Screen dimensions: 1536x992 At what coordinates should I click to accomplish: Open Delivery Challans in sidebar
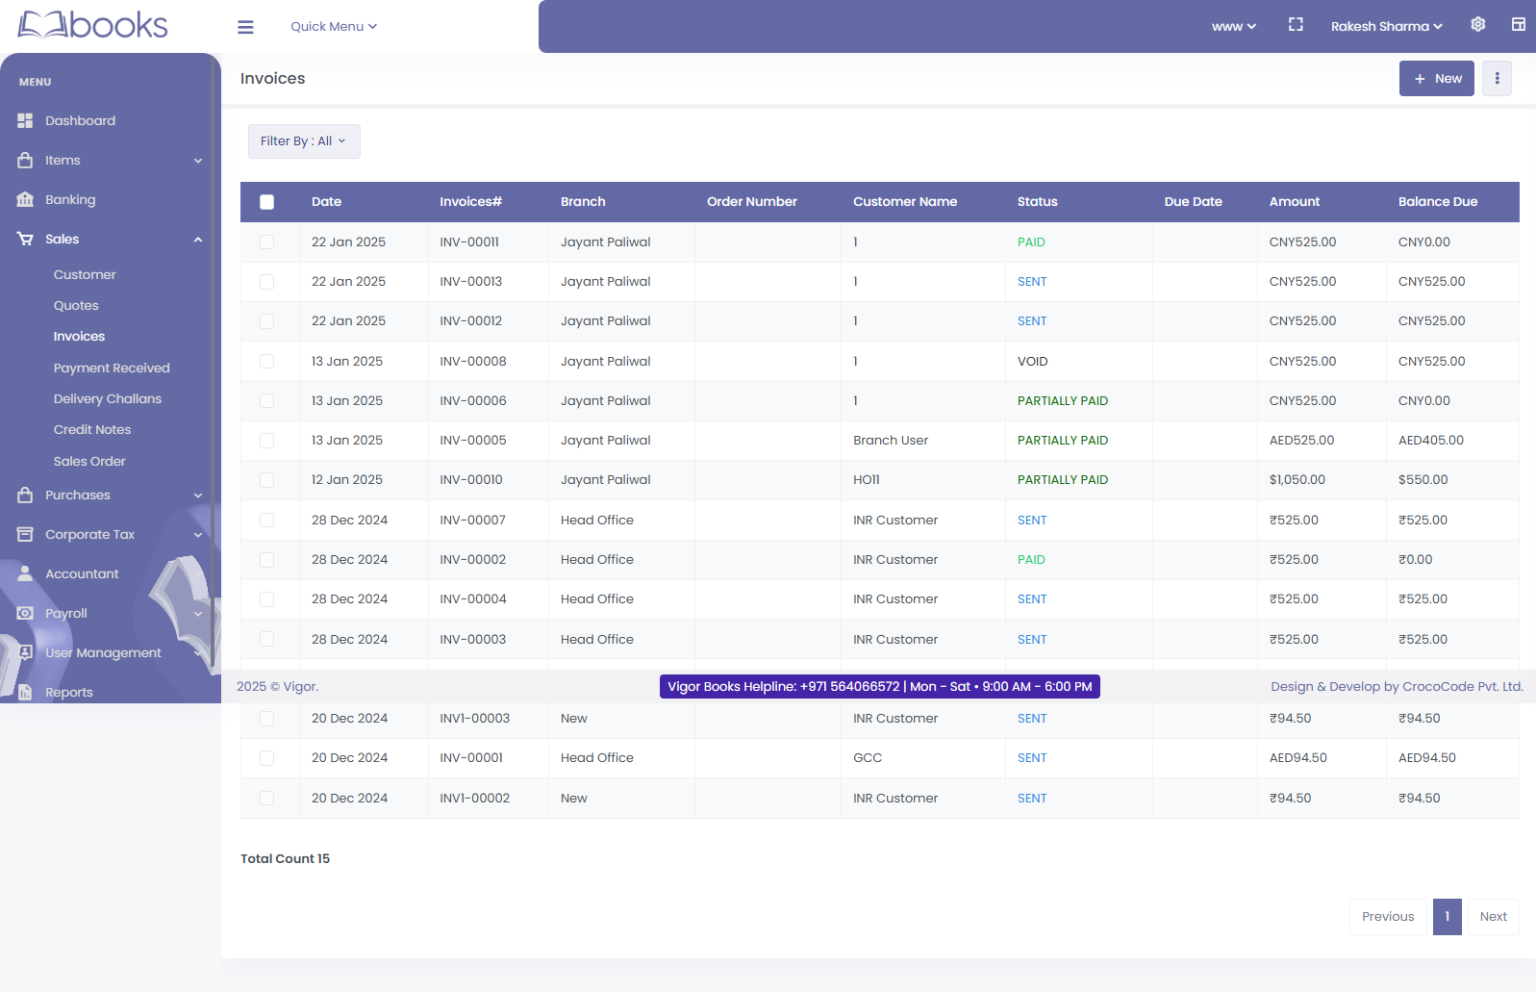pos(108,399)
